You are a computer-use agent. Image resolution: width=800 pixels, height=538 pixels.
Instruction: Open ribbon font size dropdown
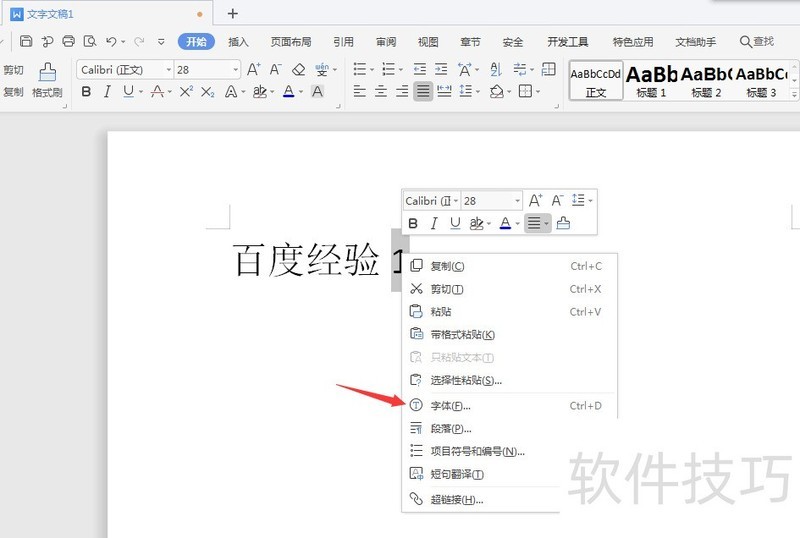(x=236, y=69)
